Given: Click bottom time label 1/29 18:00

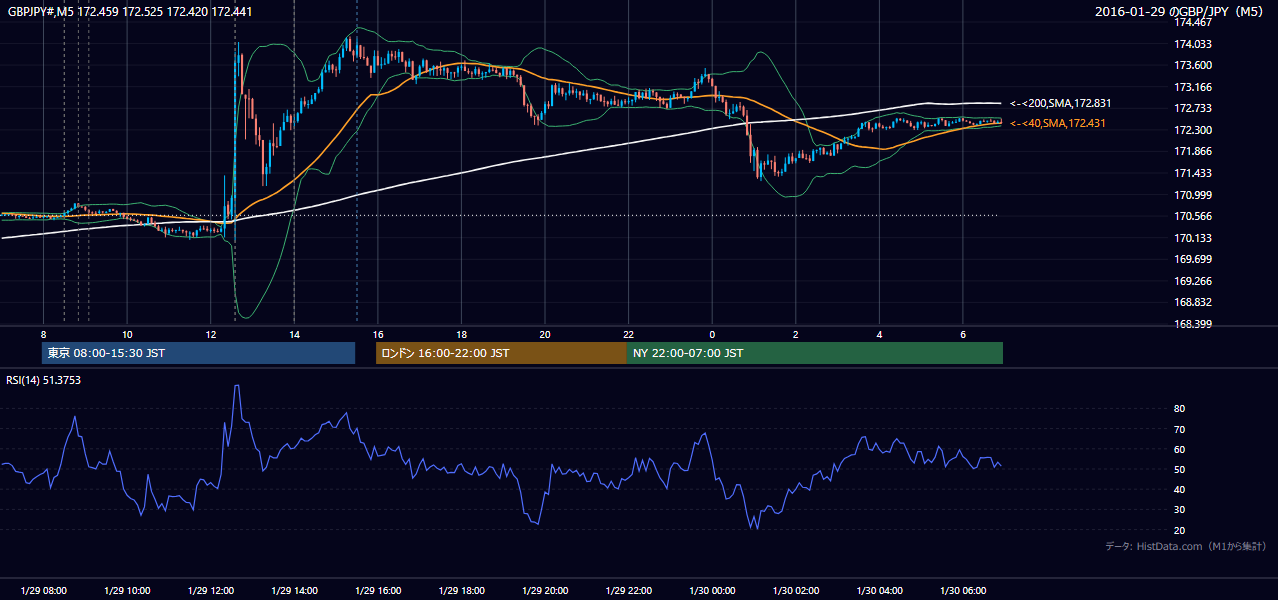Looking at the screenshot, I should click(461, 591).
